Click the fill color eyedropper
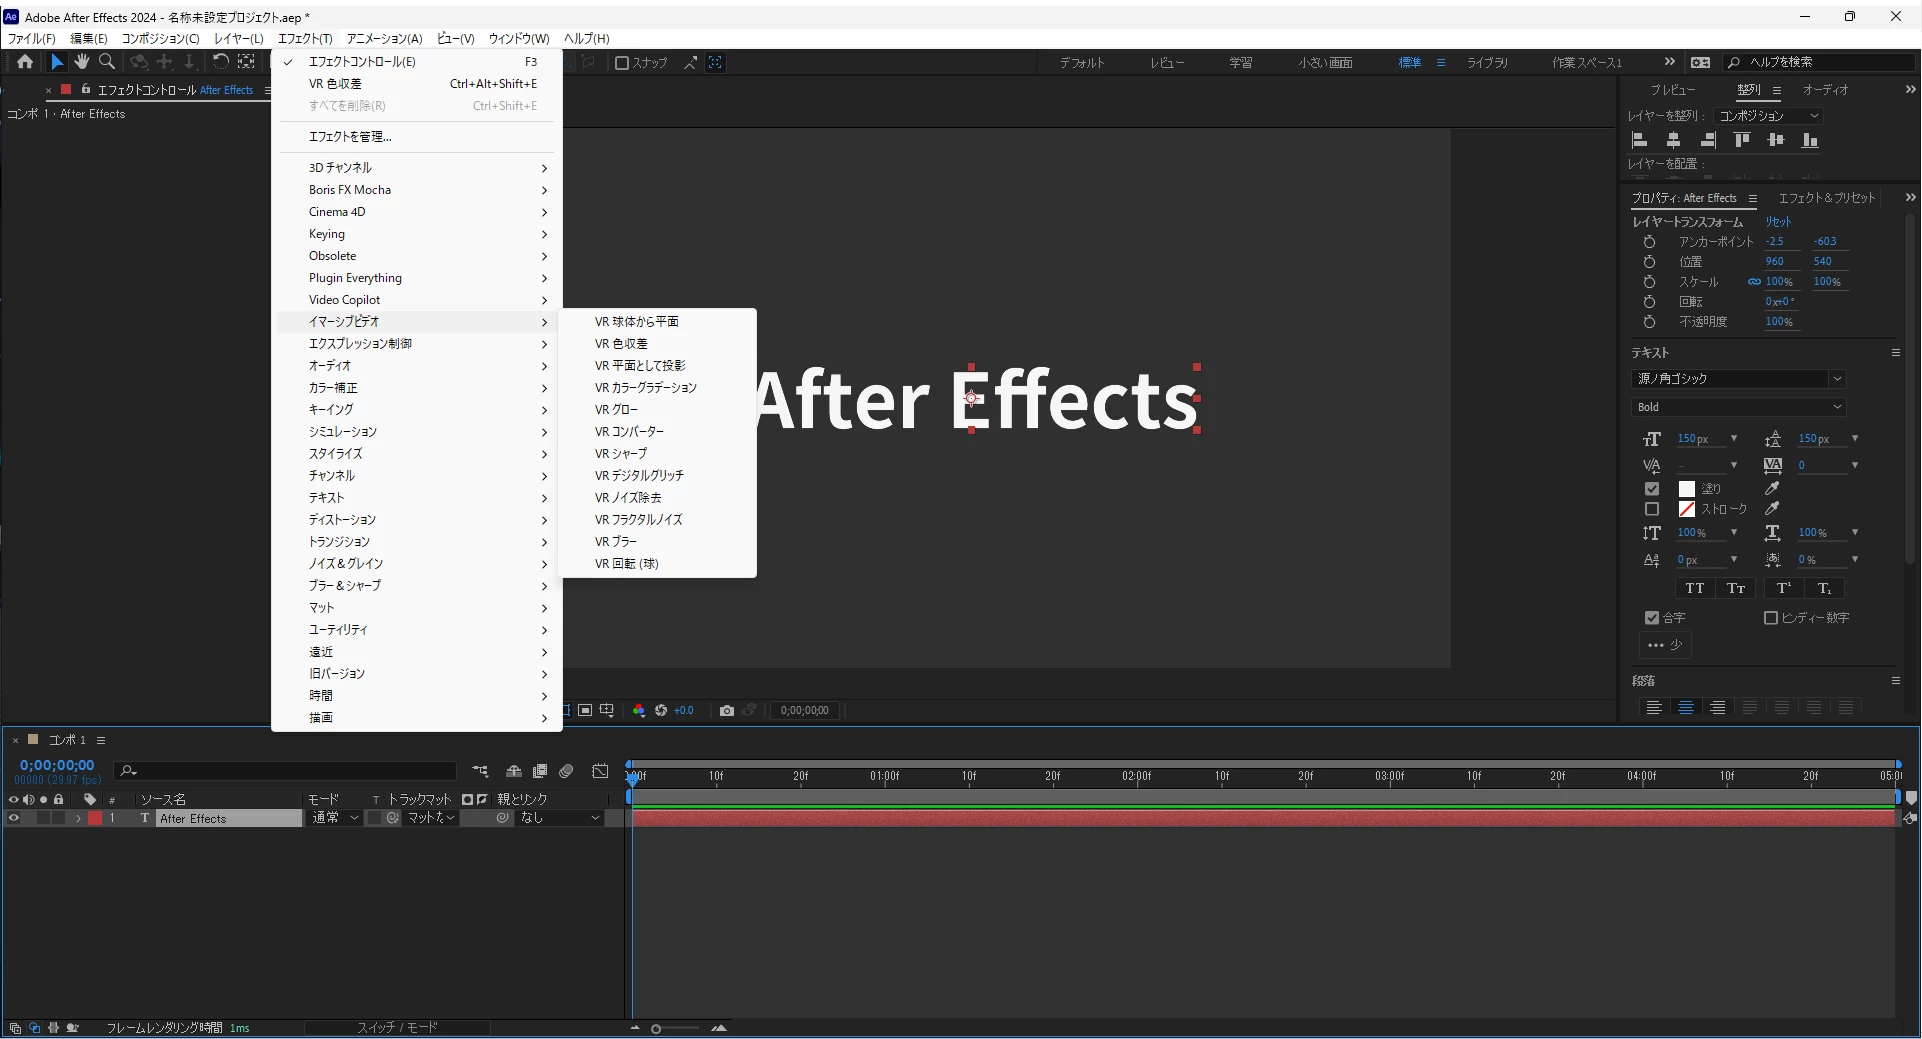 pyautogui.click(x=1772, y=488)
